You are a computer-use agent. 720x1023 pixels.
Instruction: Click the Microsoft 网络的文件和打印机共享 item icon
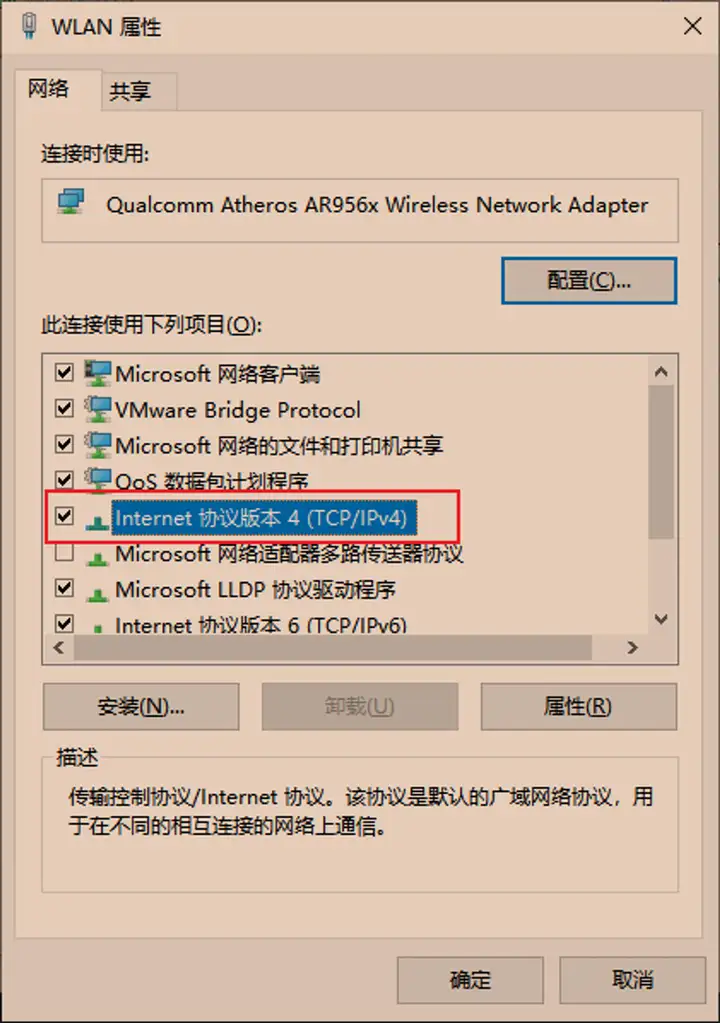click(98, 445)
